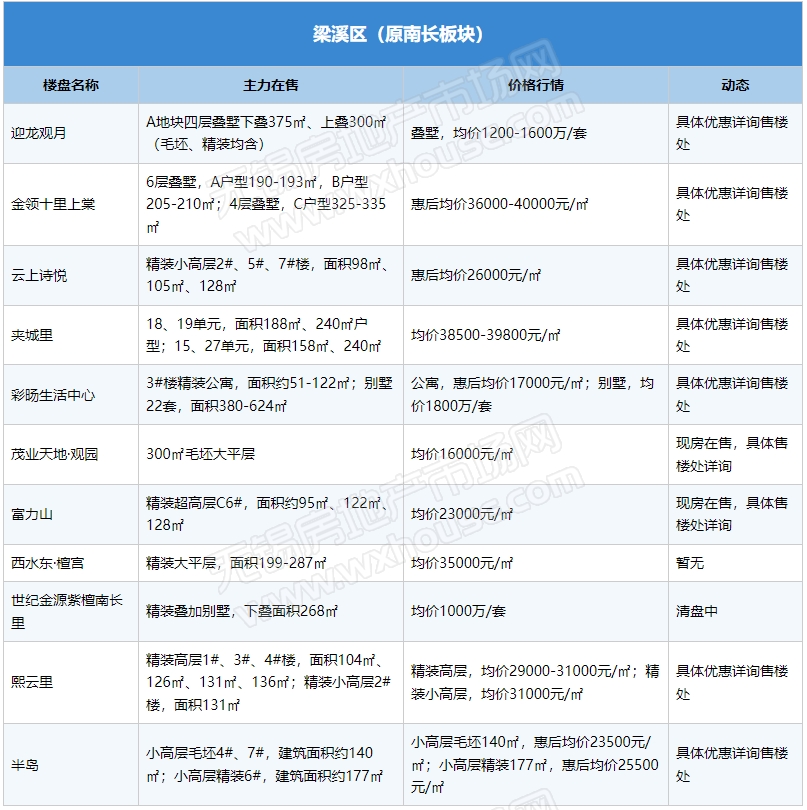The height and width of the screenshot is (810, 807).
Task: Click the title 梁溪区（原南长板块）
Action: [x=398, y=34]
